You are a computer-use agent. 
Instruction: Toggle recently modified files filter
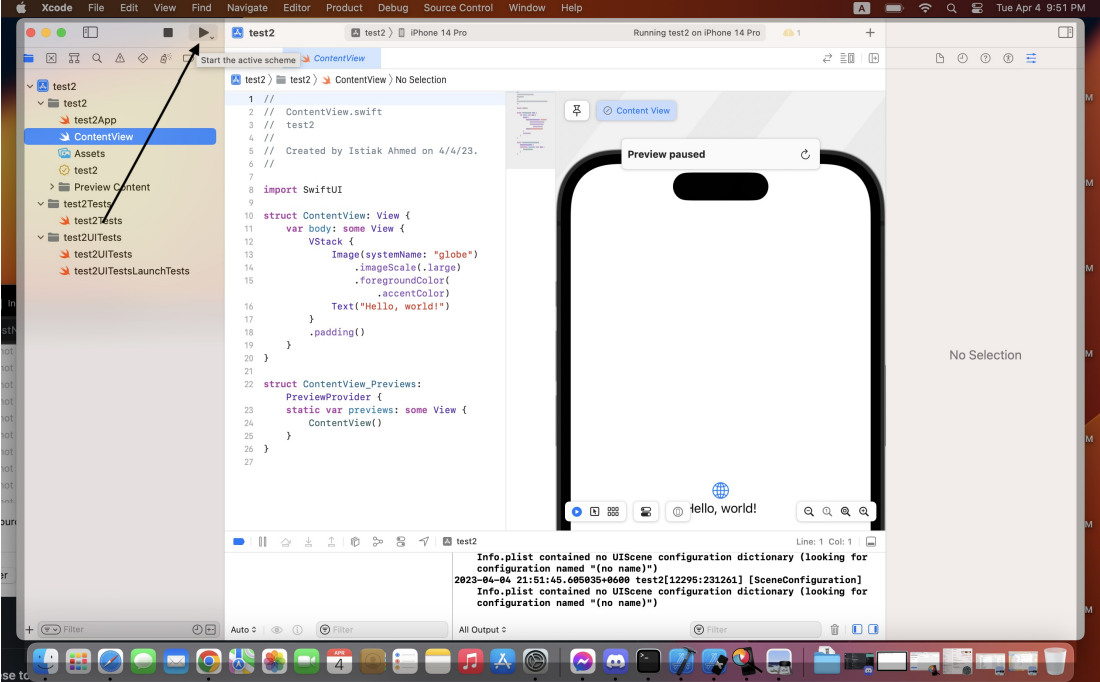(x=197, y=629)
